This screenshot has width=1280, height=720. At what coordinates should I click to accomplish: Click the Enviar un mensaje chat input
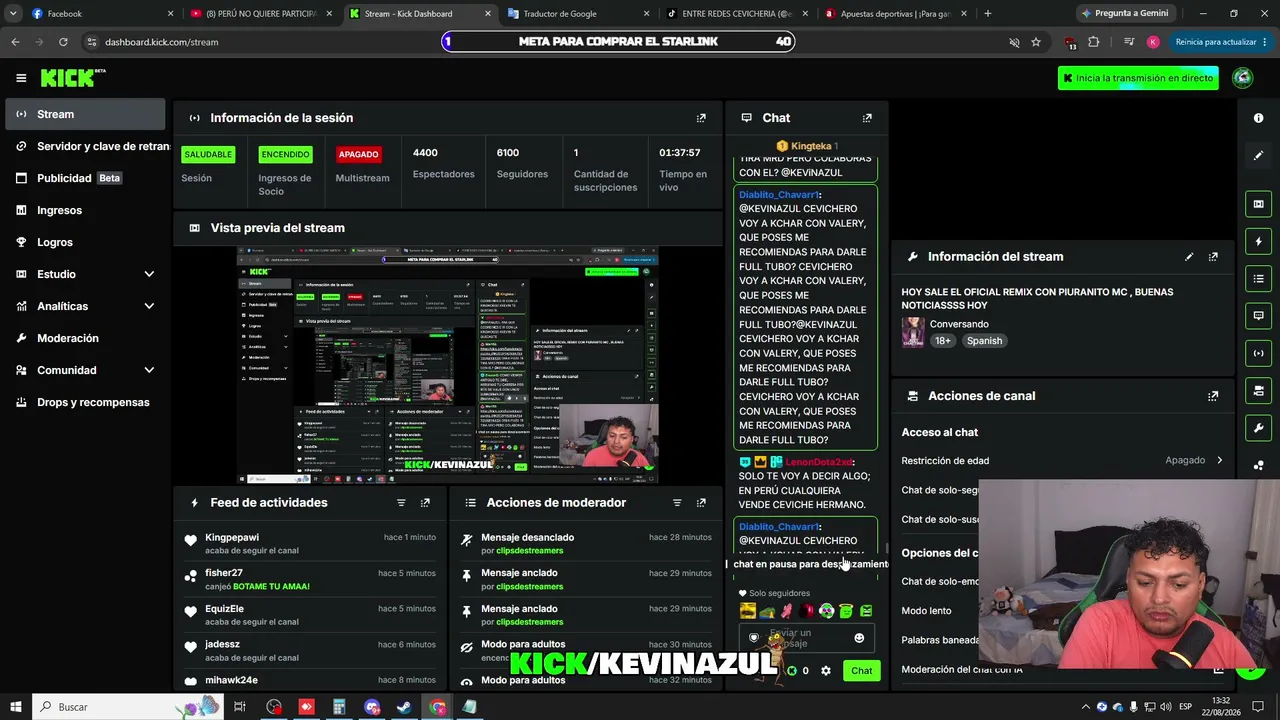pyautogui.click(x=808, y=638)
